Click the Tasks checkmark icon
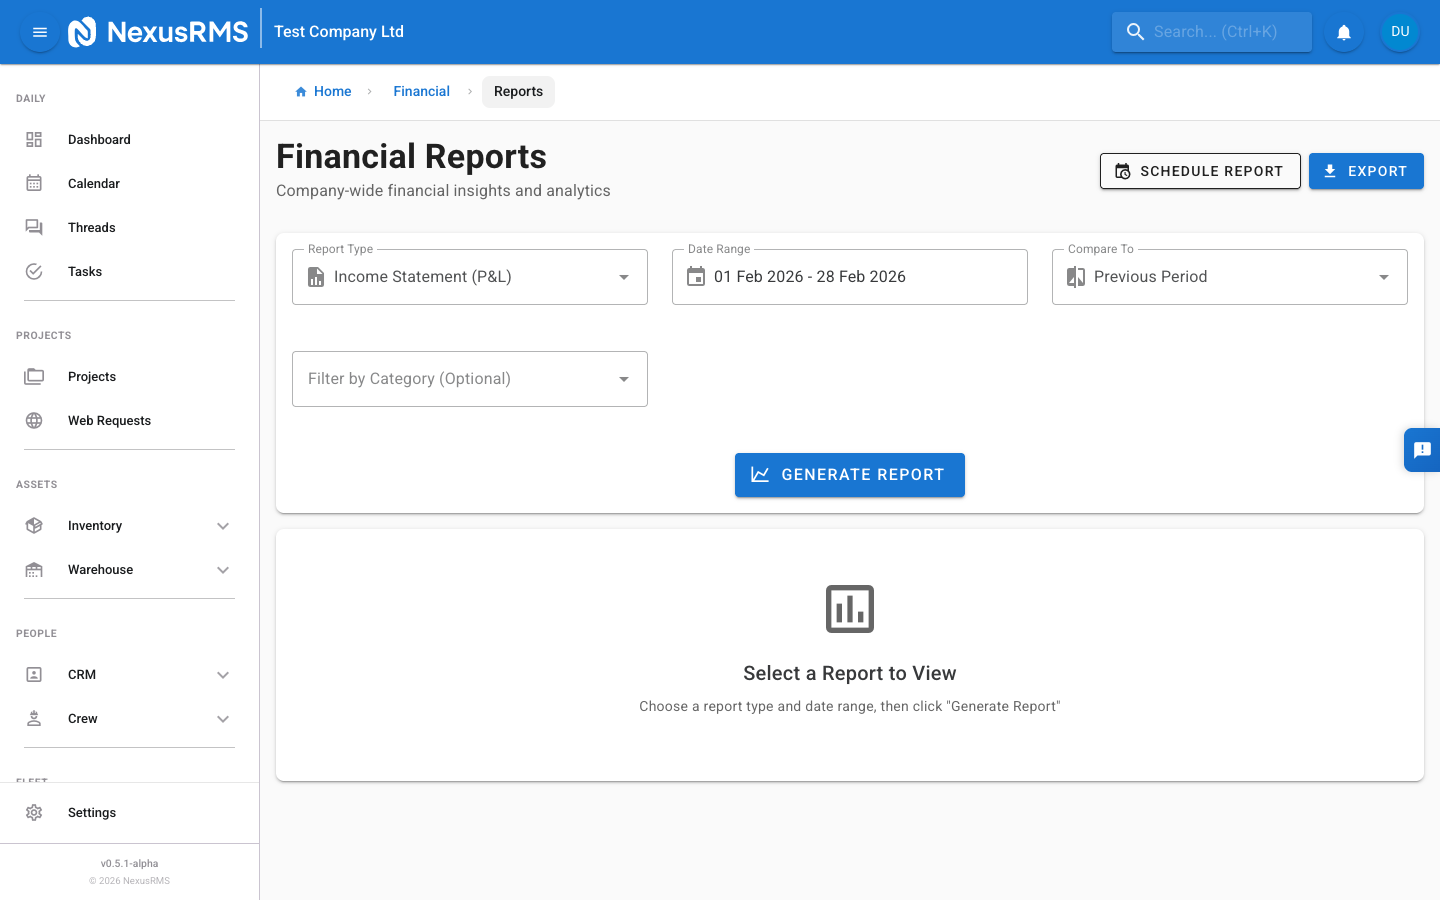The height and width of the screenshot is (900, 1440). click(x=34, y=271)
